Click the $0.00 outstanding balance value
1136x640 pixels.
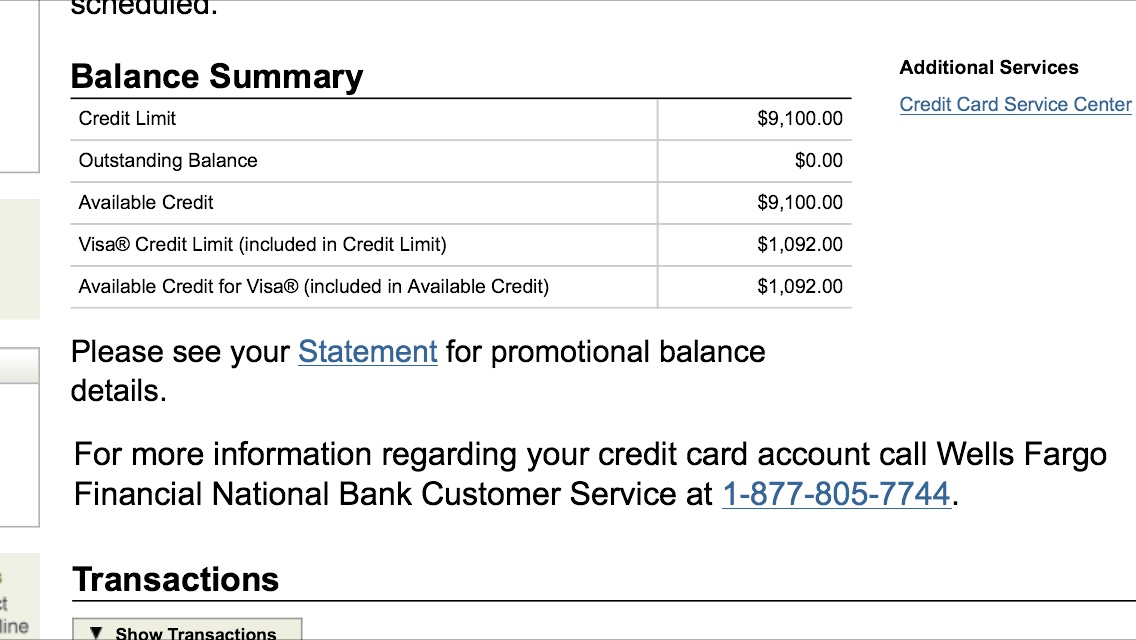tap(818, 161)
